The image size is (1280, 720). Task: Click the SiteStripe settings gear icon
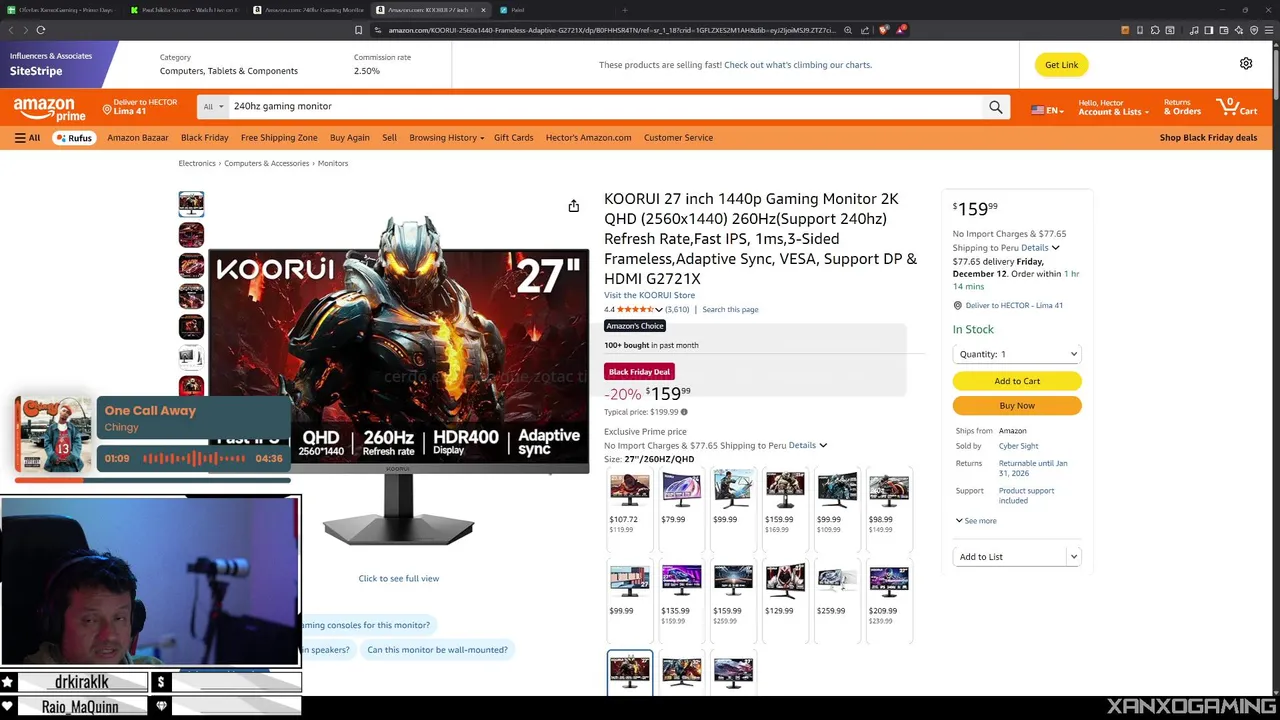click(x=1246, y=64)
